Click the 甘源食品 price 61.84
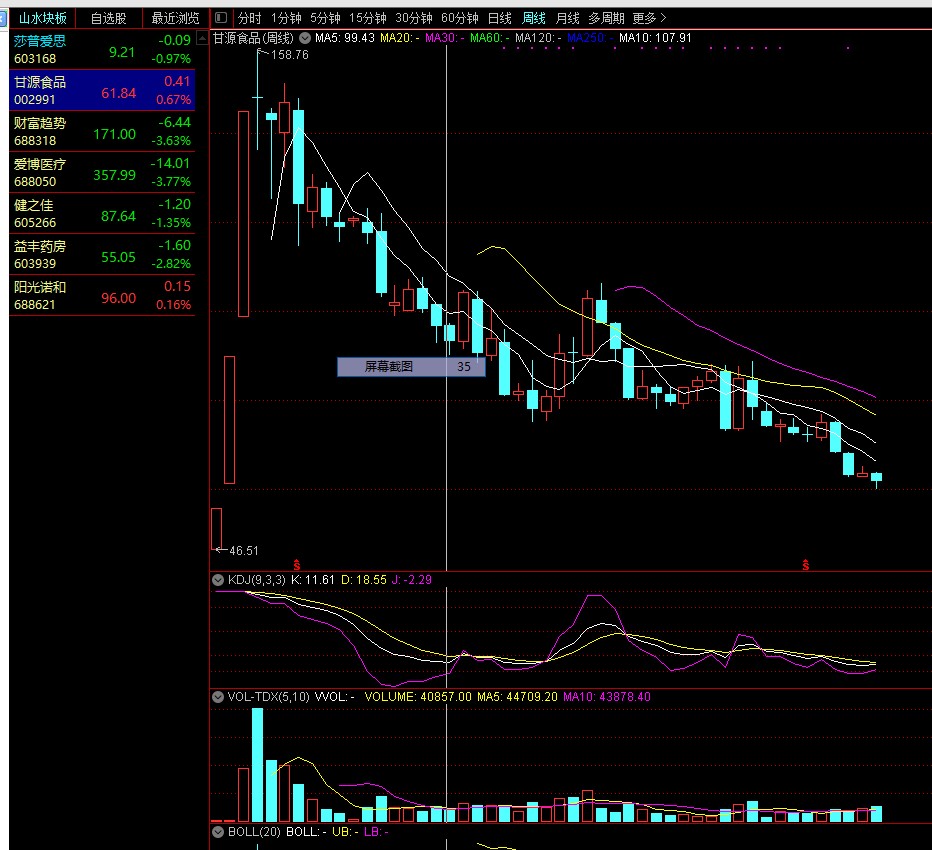932x850 pixels. 118,93
